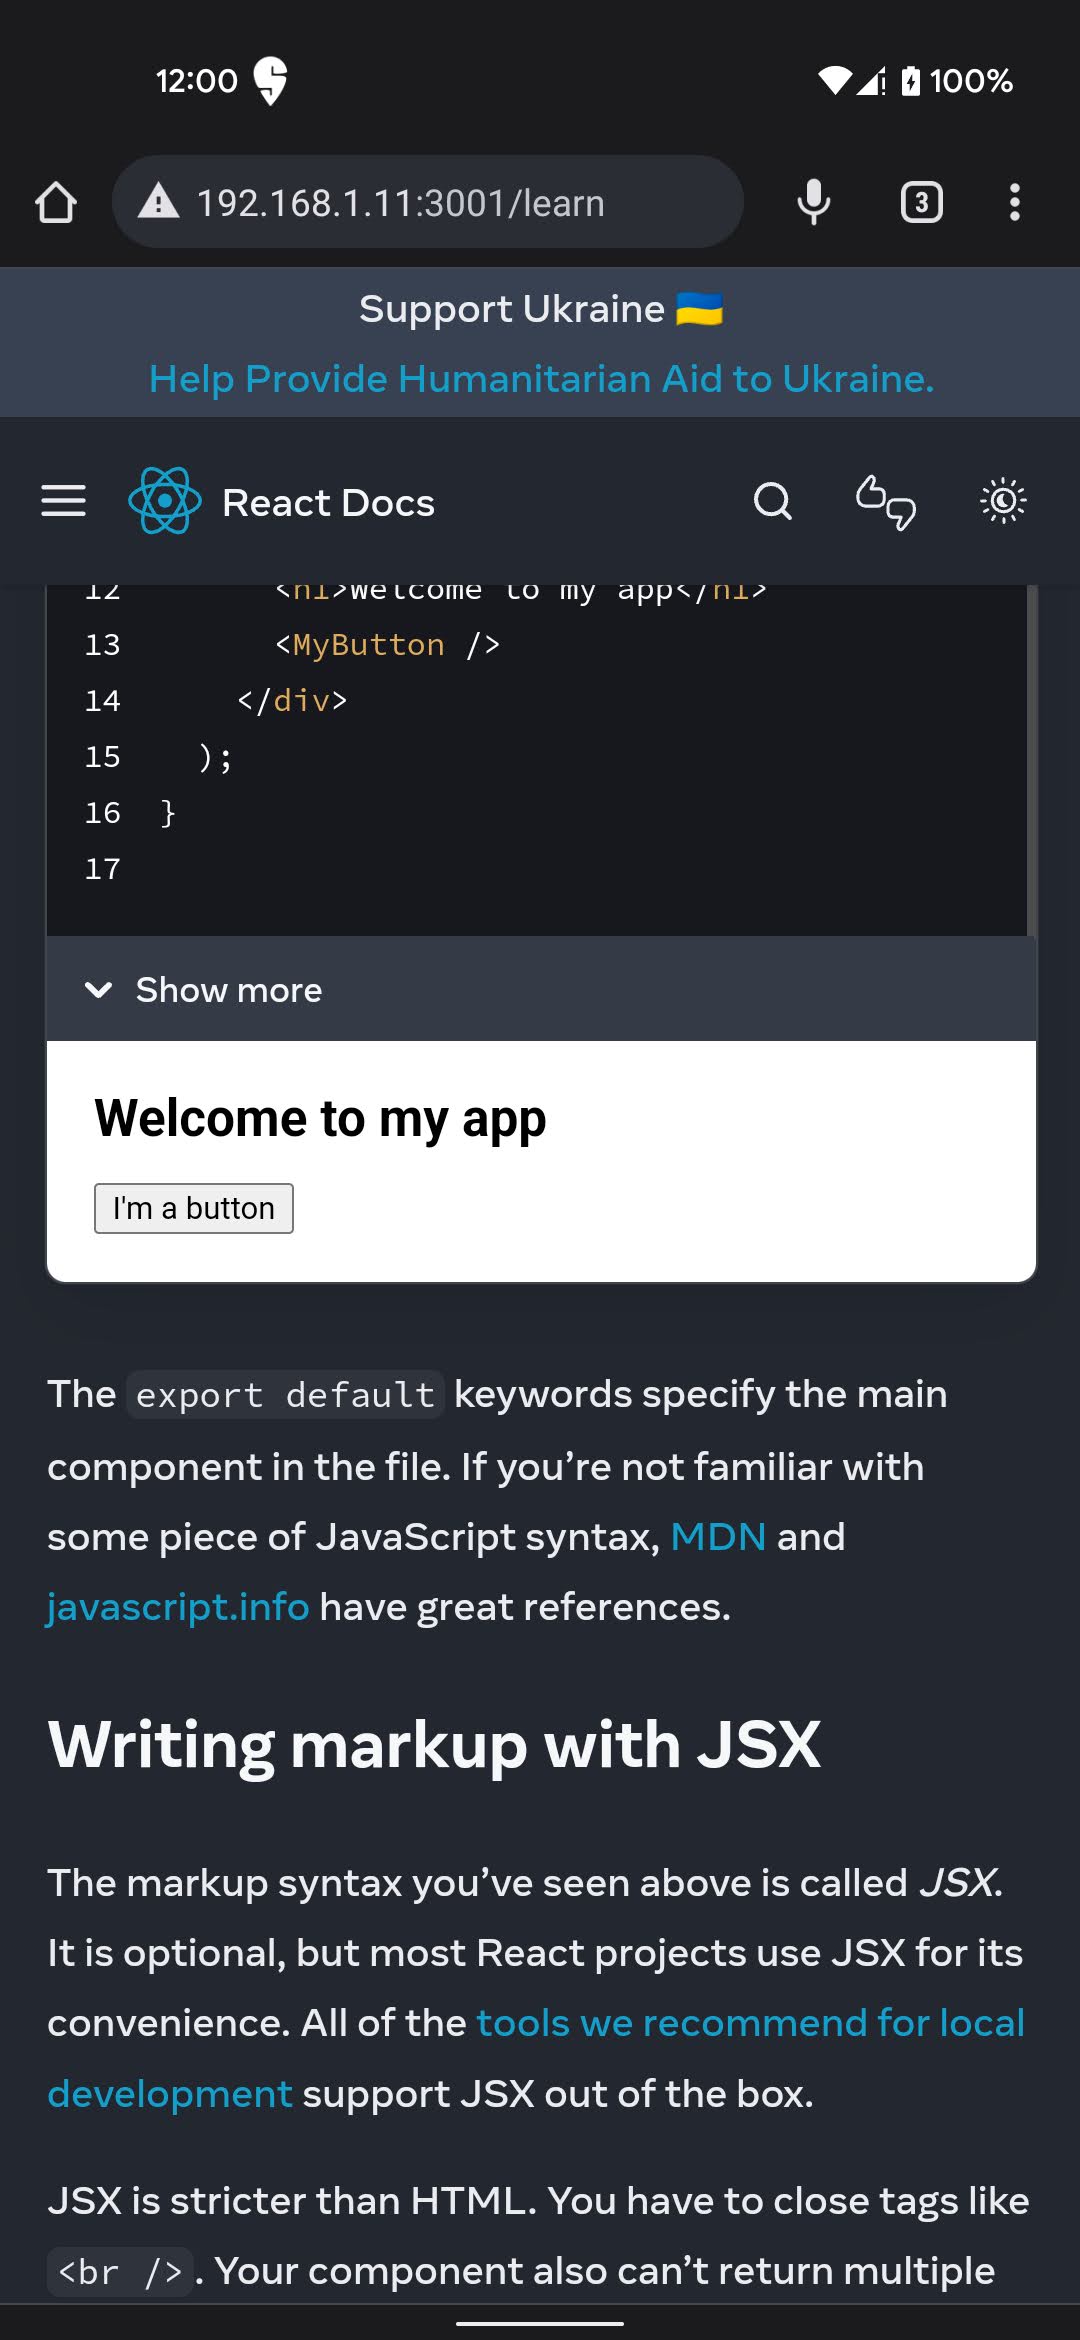This screenshot has height=2340, width=1080.
Task: Tap the Wi-Fi status bar icon
Action: 834,80
